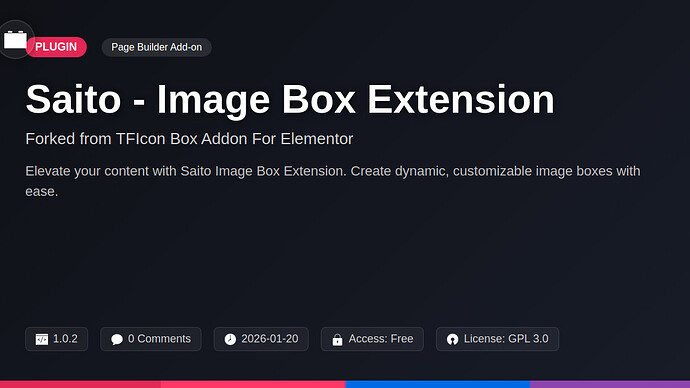Click the License: GPL 3.0 label
This screenshot has height=388, width=690.
click(x=506, y=339)
